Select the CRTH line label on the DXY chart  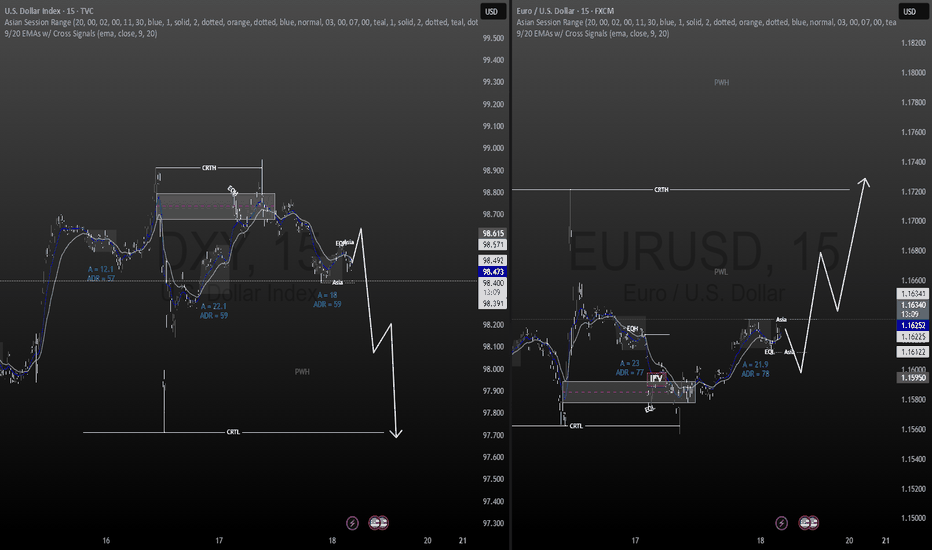point(209,168)
